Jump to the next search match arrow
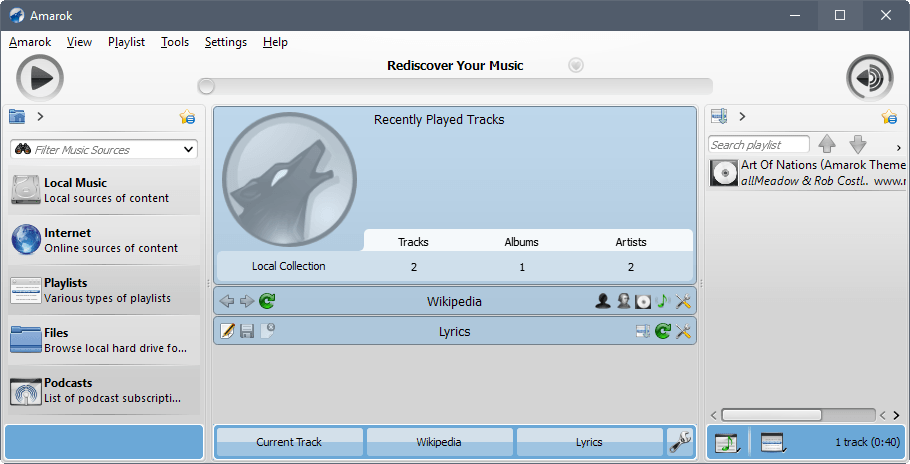The height and width of the screenshot is (464, 910). click(x=858, y=144)
